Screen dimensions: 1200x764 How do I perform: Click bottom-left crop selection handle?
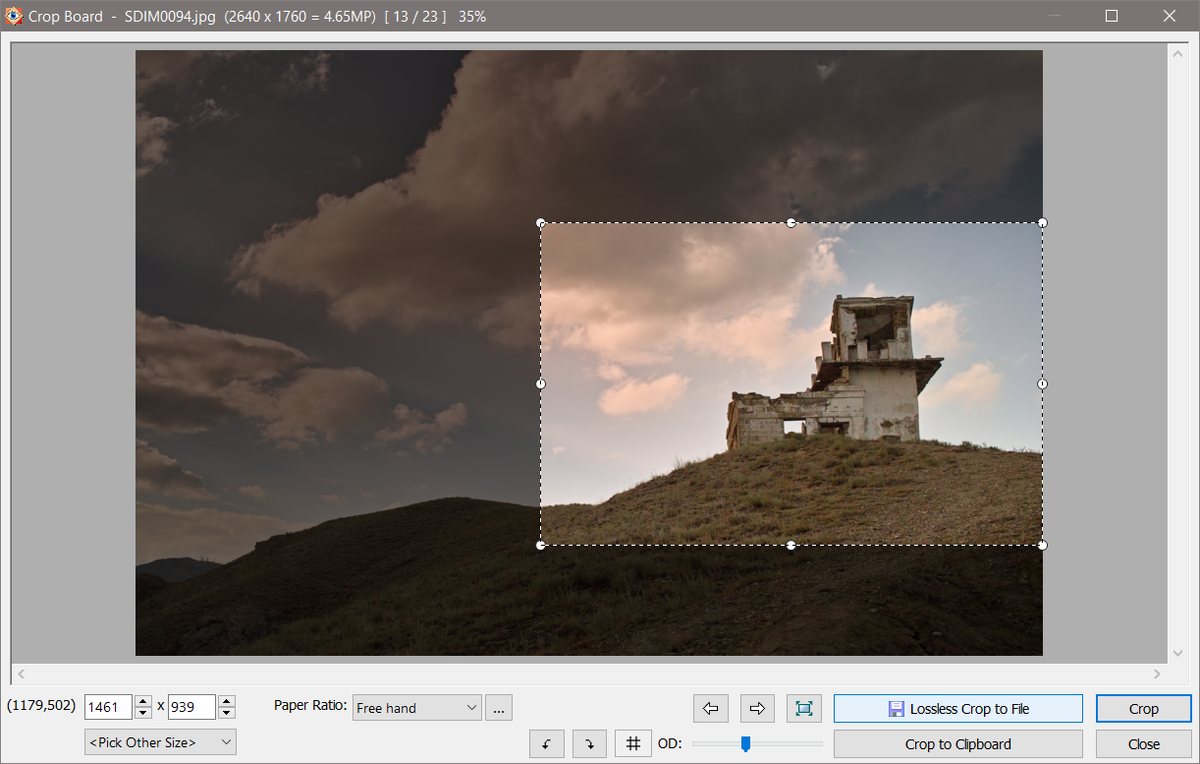541,545
